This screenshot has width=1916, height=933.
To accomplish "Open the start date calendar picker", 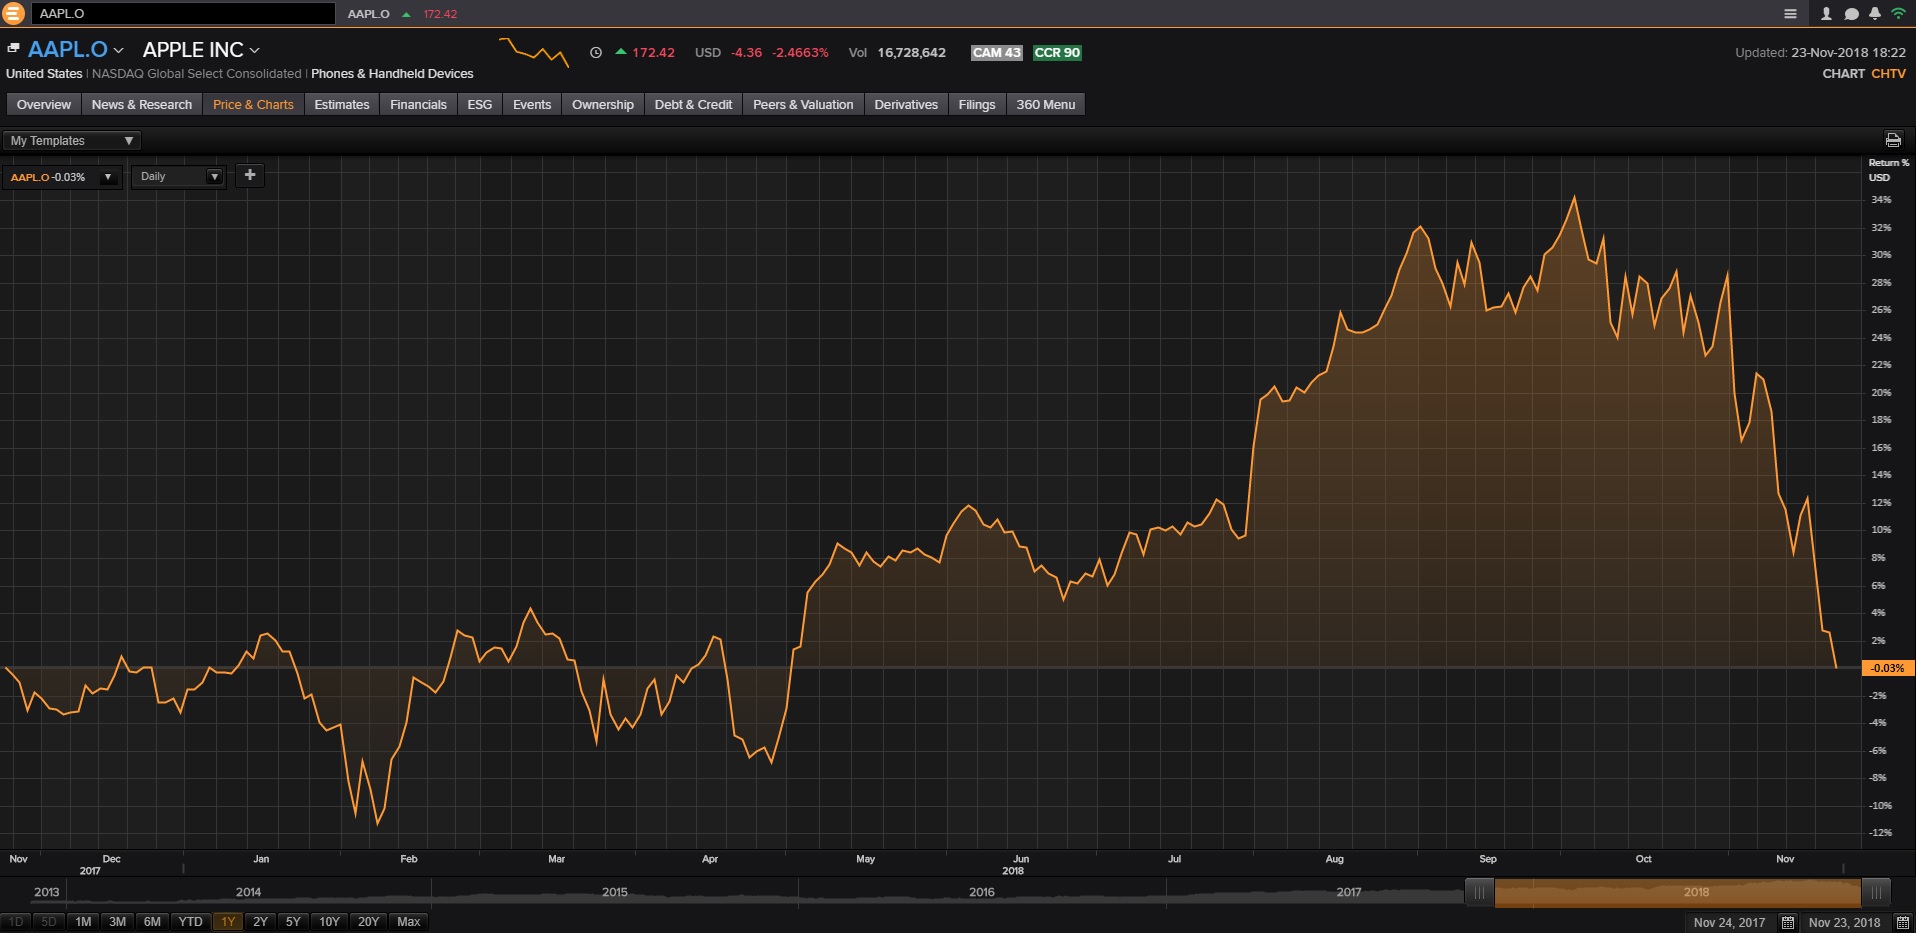I will click(x=1788, y=922).
